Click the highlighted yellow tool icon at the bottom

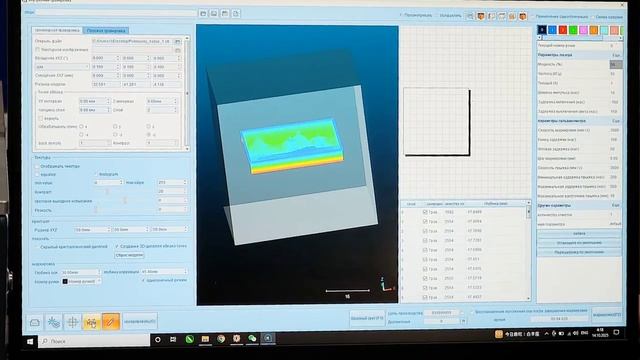point(91,322)
